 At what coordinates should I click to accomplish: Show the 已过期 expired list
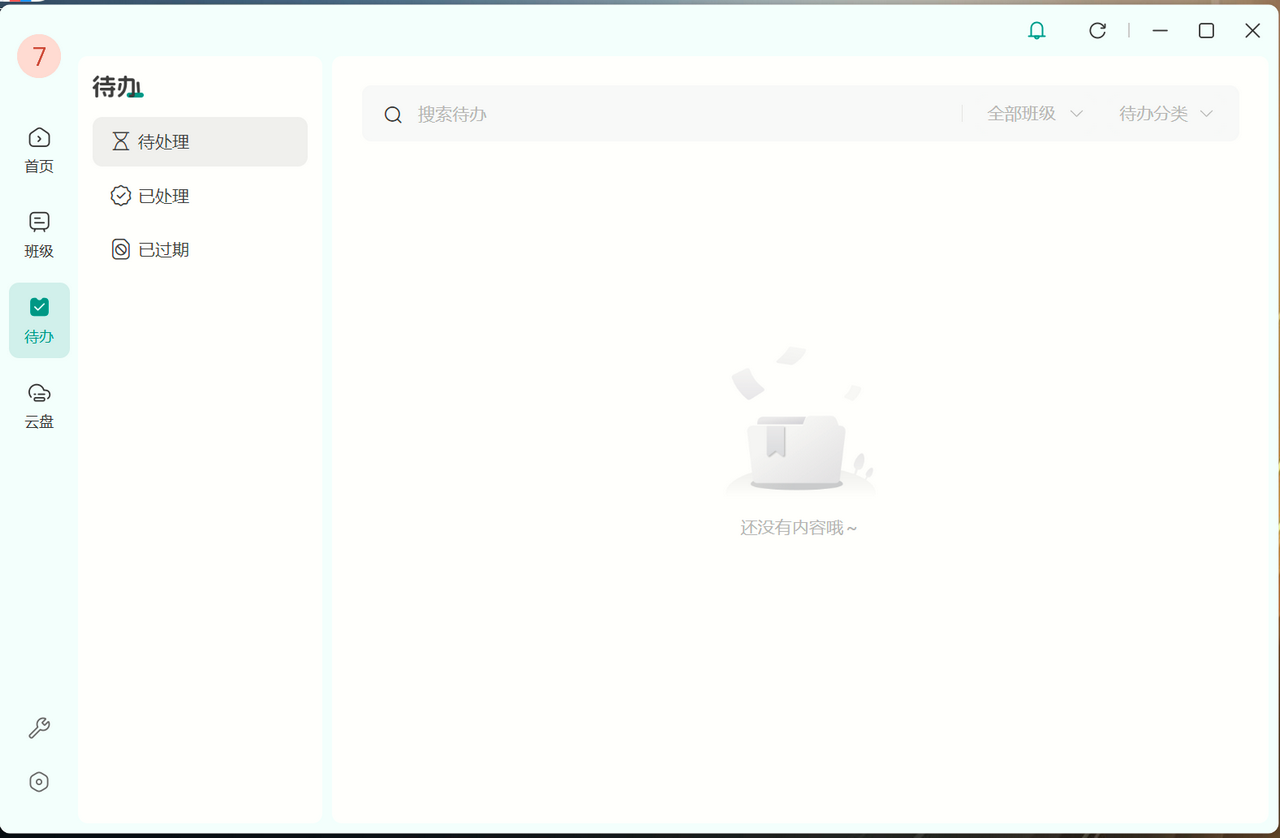[164, 250]
